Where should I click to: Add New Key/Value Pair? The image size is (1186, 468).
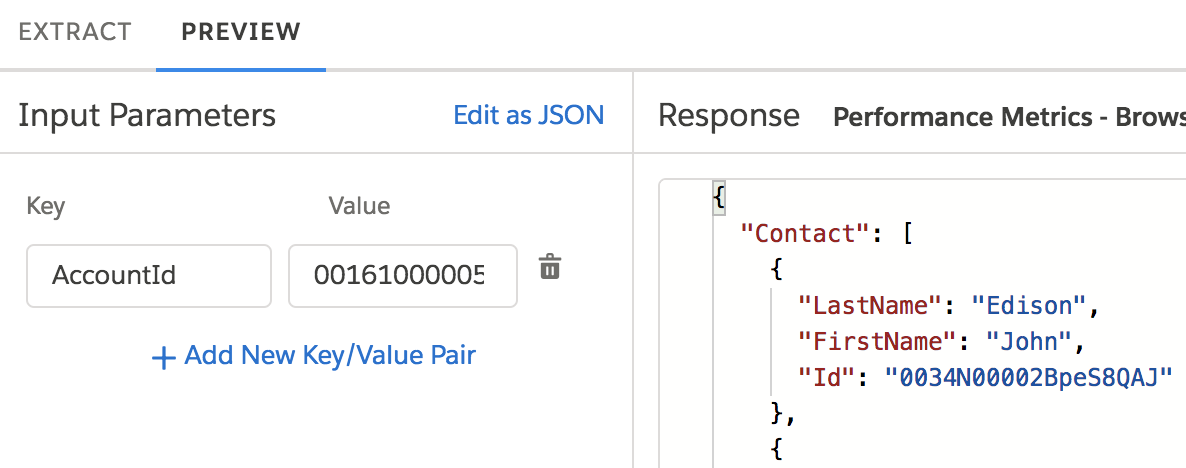coord(314,355)
